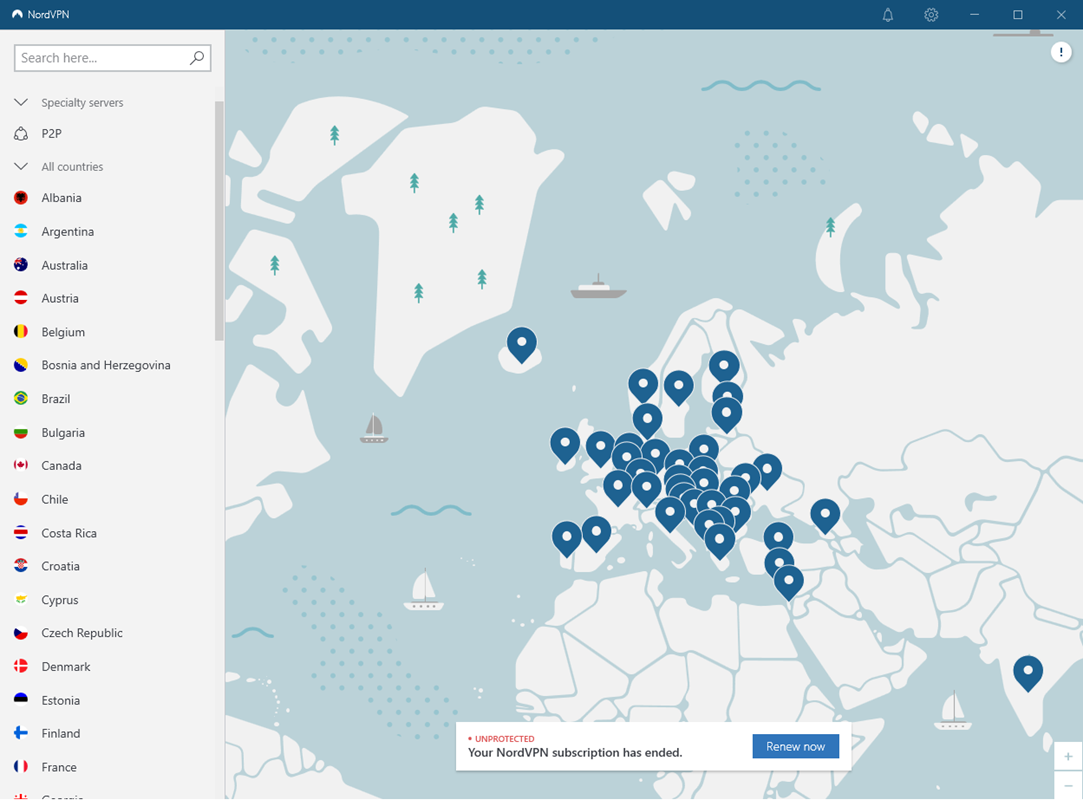Click the Ireland map pin
1083x800 pixels.
pos(565,444)
